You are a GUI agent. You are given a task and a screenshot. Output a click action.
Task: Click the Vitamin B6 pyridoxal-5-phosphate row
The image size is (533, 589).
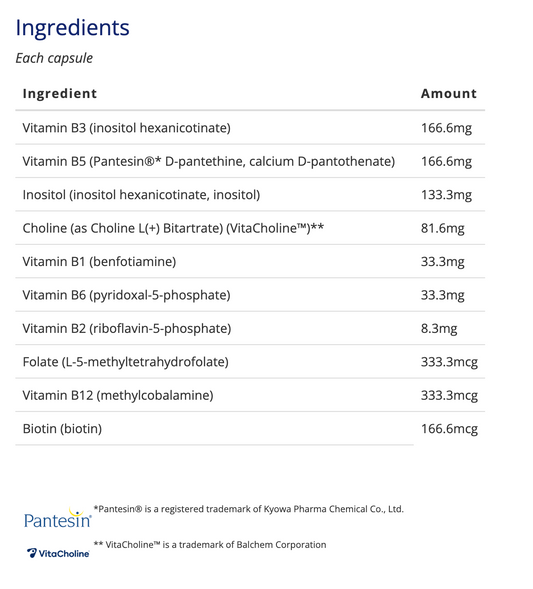pos(250,295)
